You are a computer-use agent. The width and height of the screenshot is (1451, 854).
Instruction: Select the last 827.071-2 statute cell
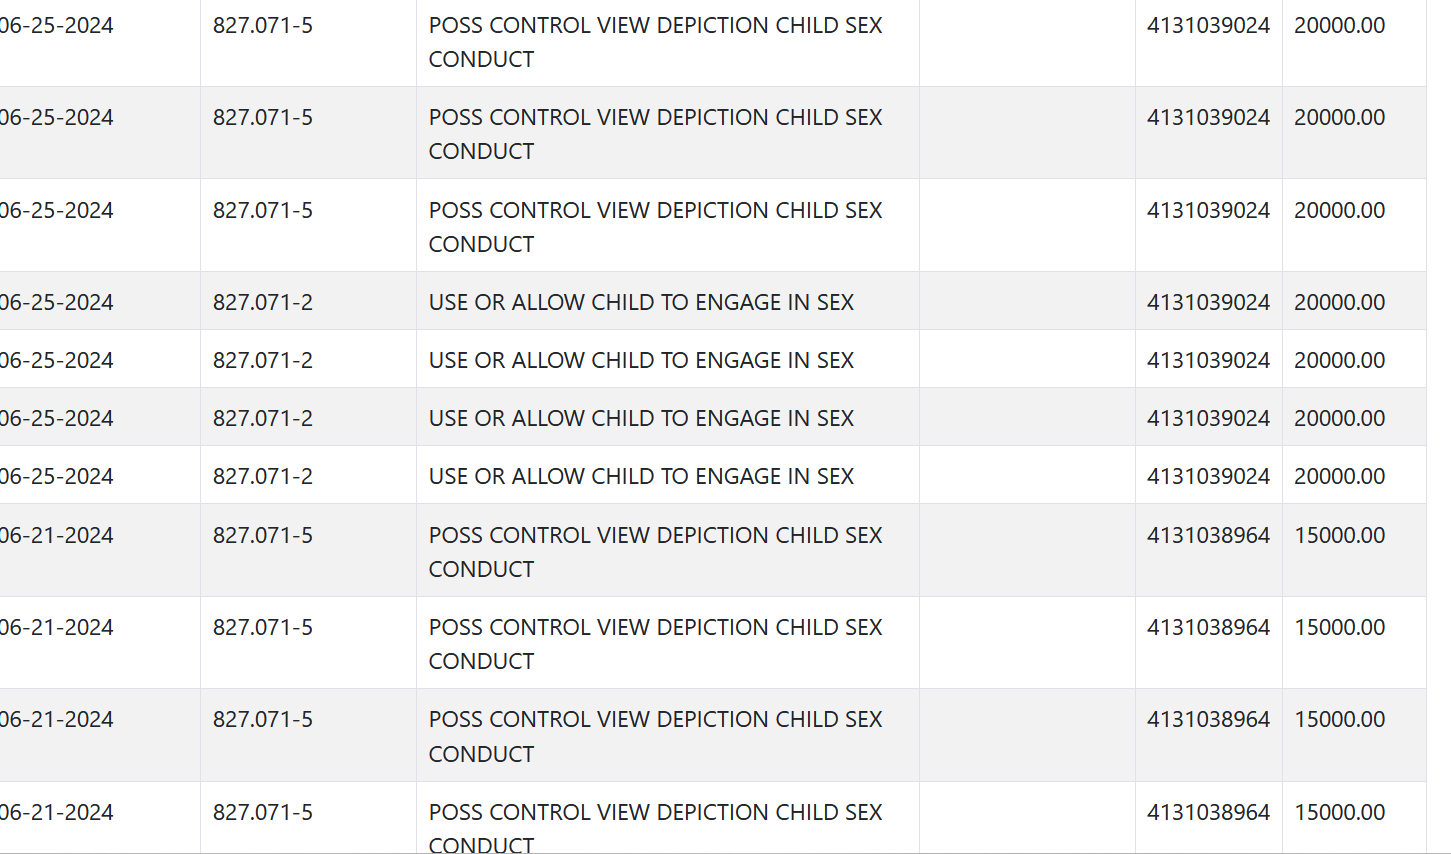pyautogui.click(x=263, y=476)
